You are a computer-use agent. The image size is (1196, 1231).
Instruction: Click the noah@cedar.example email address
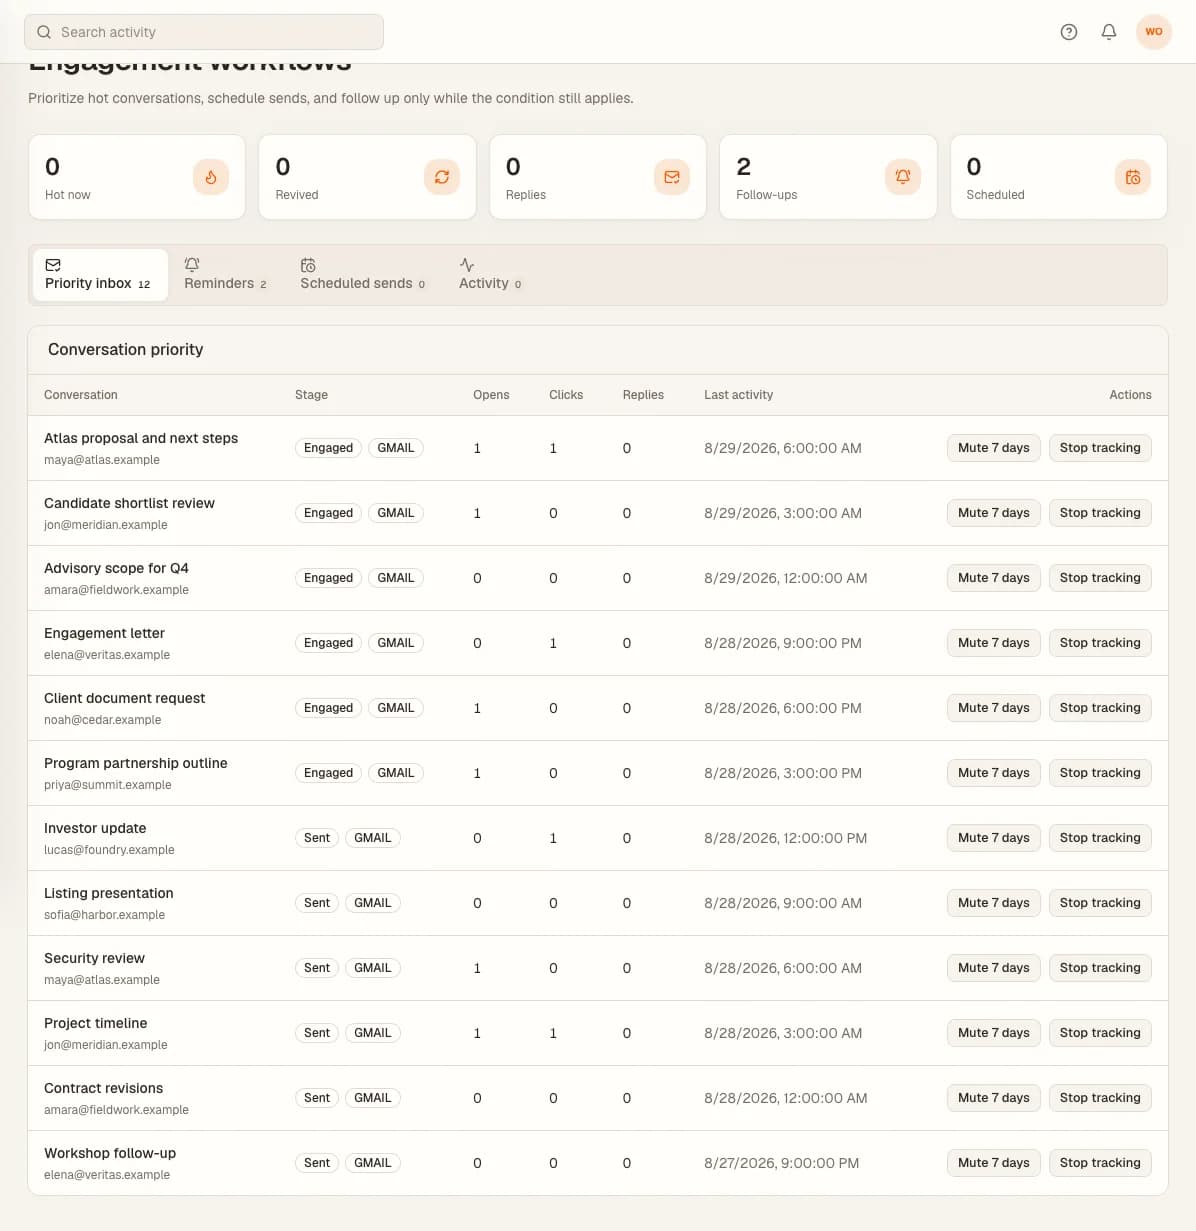click(102, 720)
